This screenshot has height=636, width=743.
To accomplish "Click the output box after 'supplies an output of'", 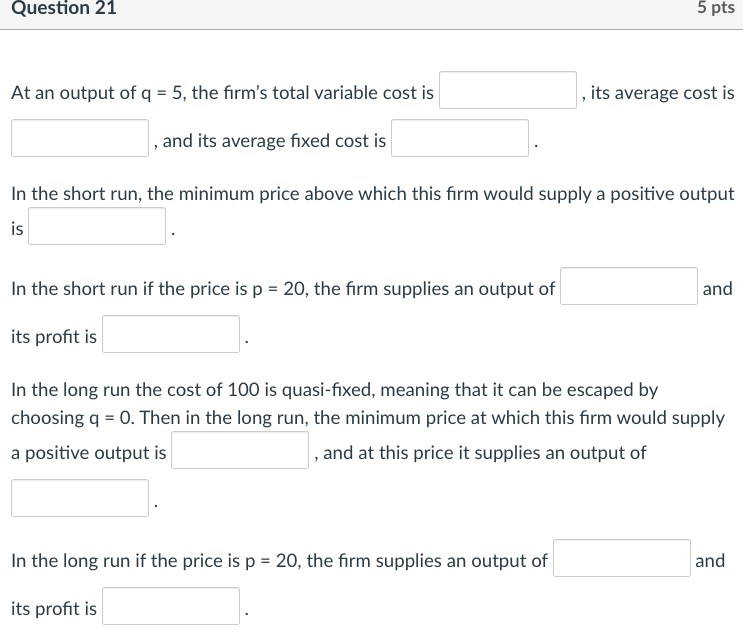I will (x=80, y=499).
